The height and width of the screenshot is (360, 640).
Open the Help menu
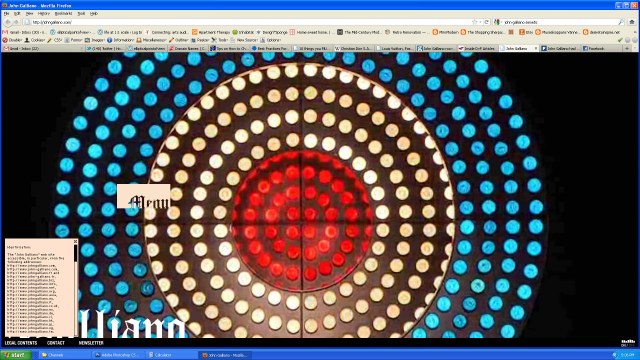pos(93,14)
